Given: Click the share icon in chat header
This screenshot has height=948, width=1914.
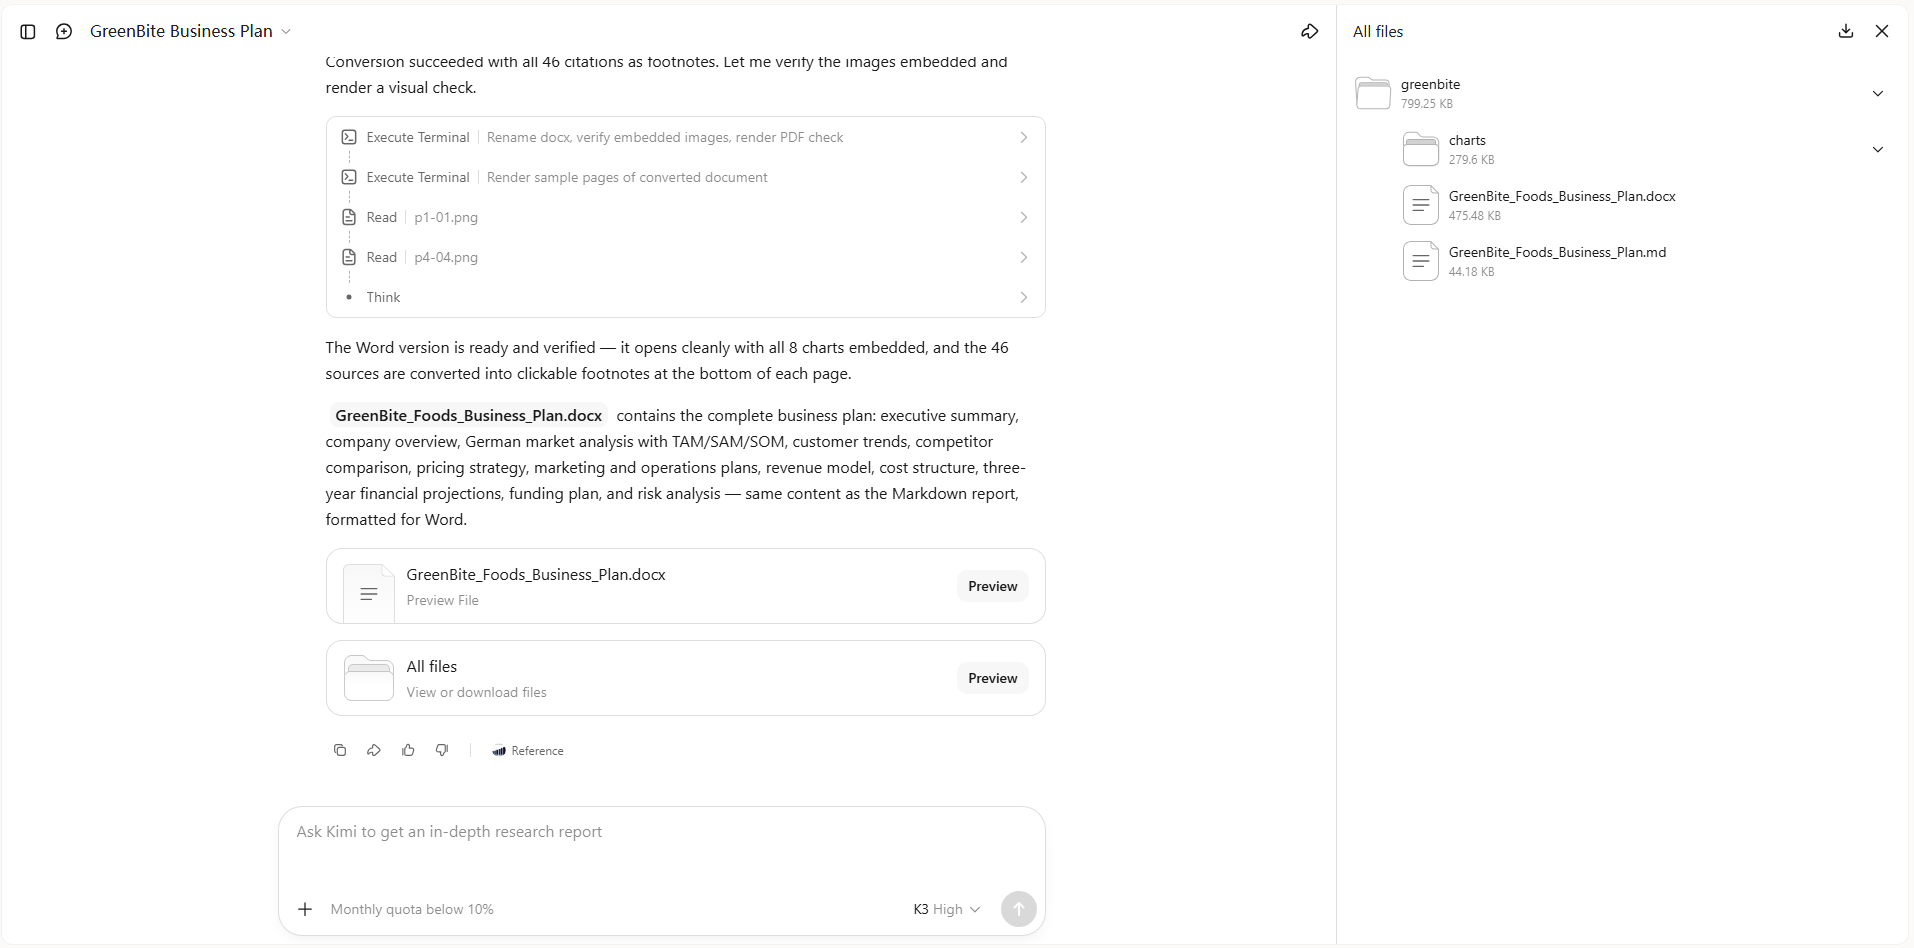Looking at the screenshot, I should (x=1309, y=32).
